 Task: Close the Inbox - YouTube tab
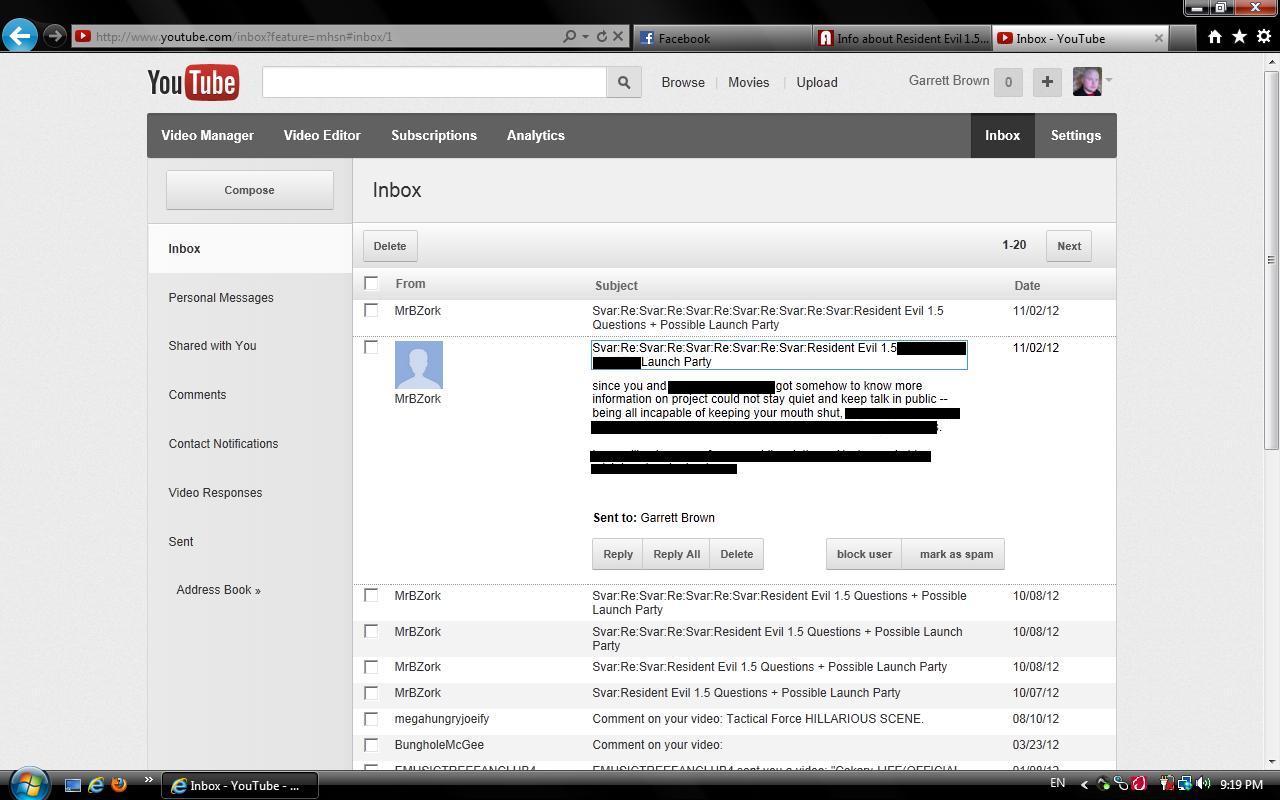(1159, 38)
